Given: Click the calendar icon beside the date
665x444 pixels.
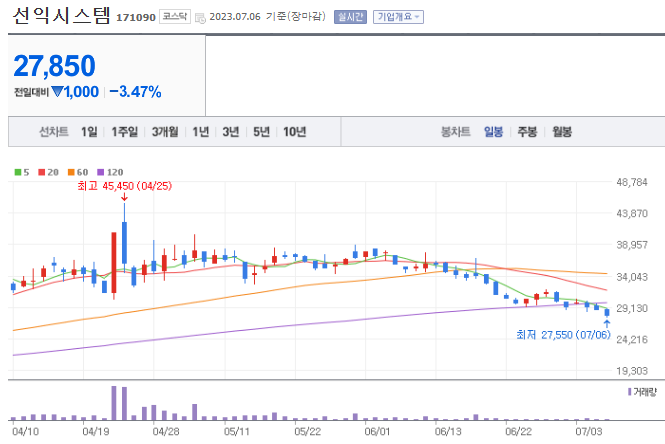Looking at the screenshot, I should (x=200, y=18).
